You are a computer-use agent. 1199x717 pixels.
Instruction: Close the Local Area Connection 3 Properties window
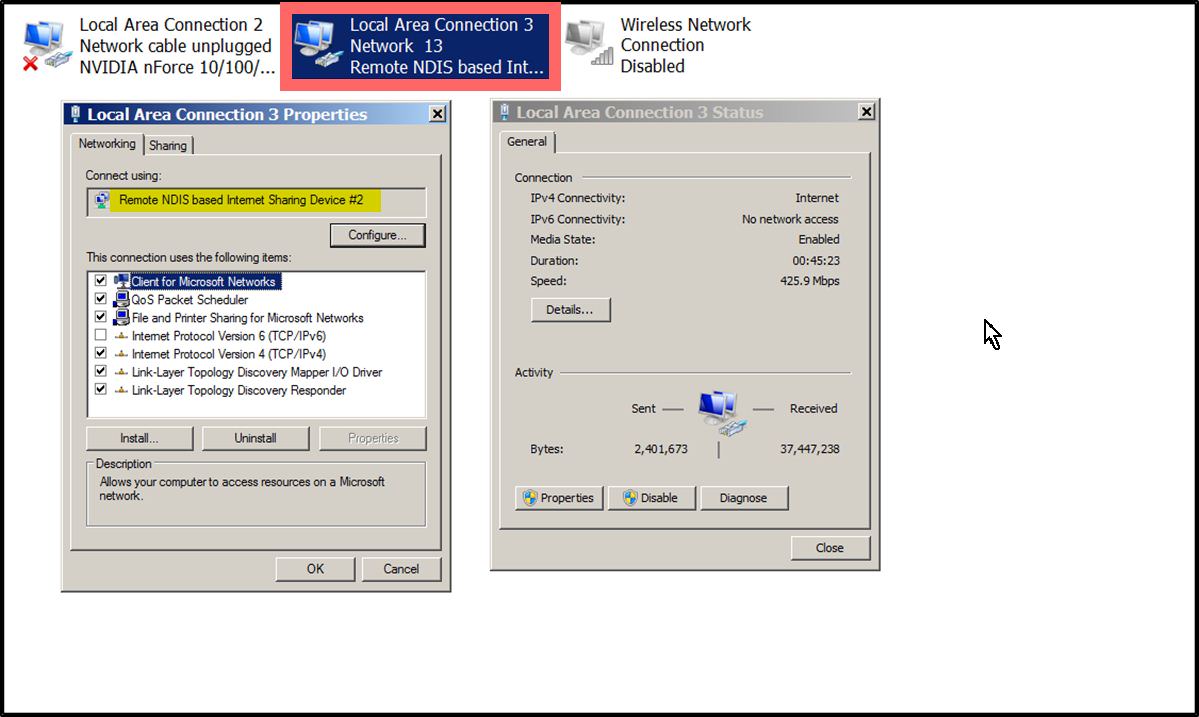437,114
